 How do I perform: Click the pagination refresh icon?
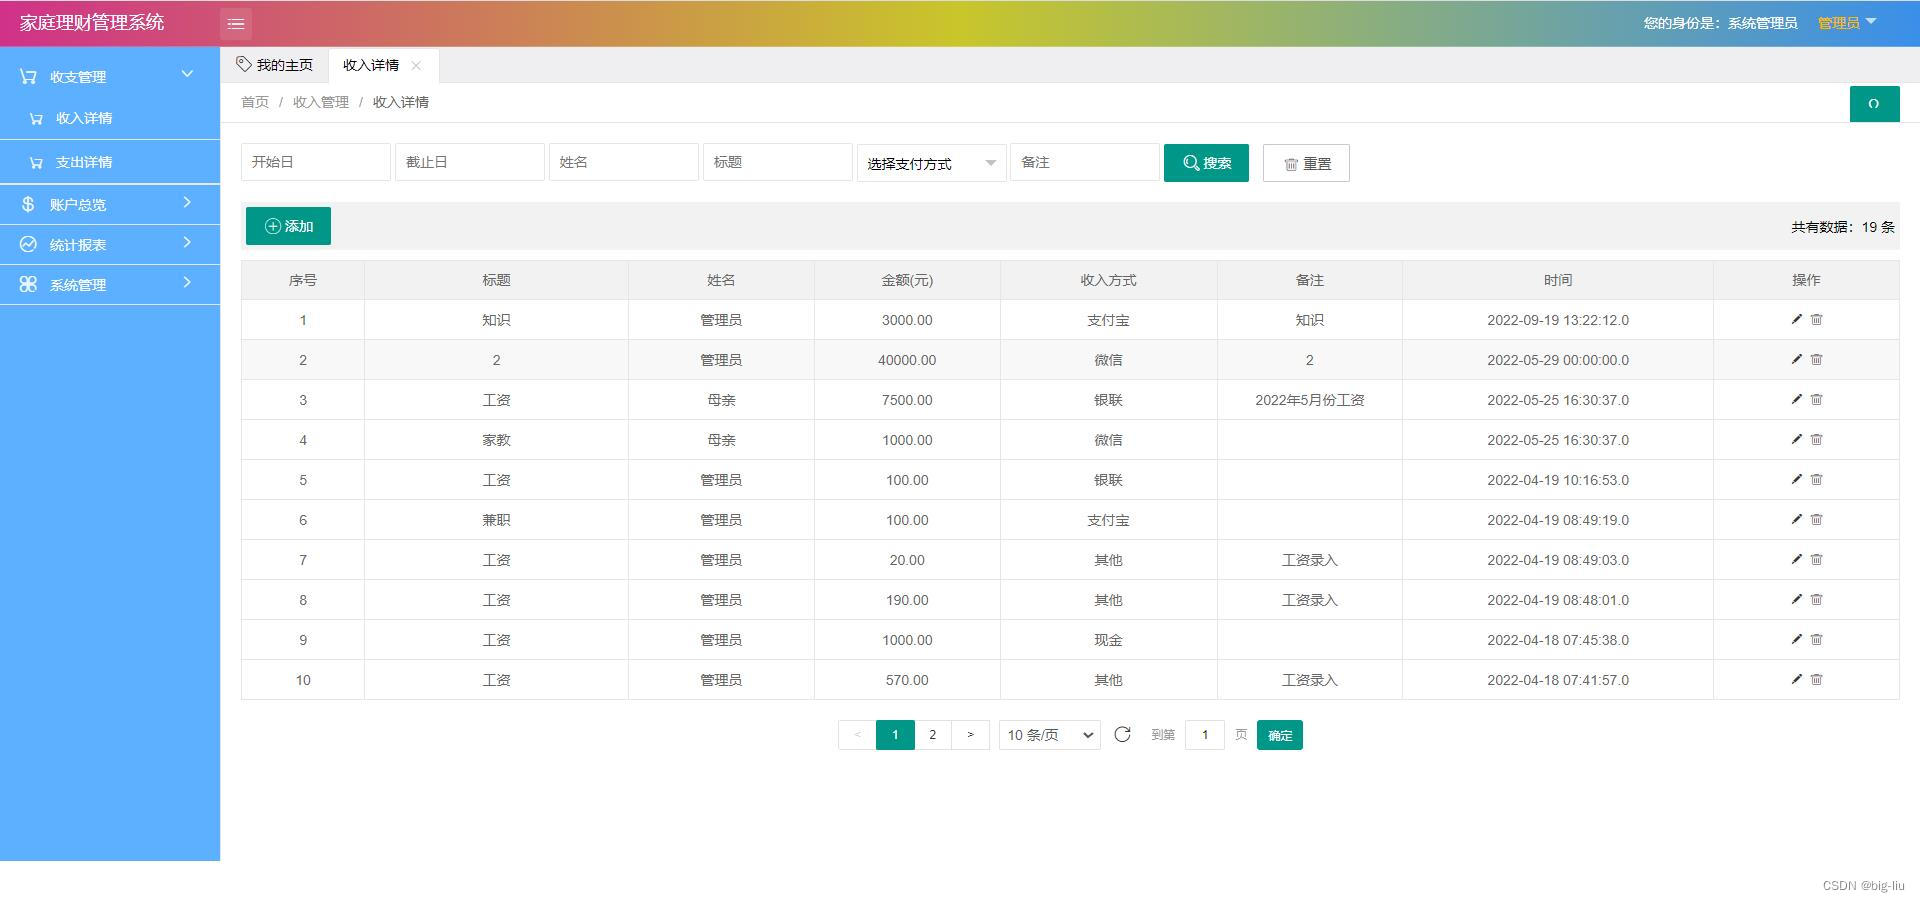click(1122, 734)
